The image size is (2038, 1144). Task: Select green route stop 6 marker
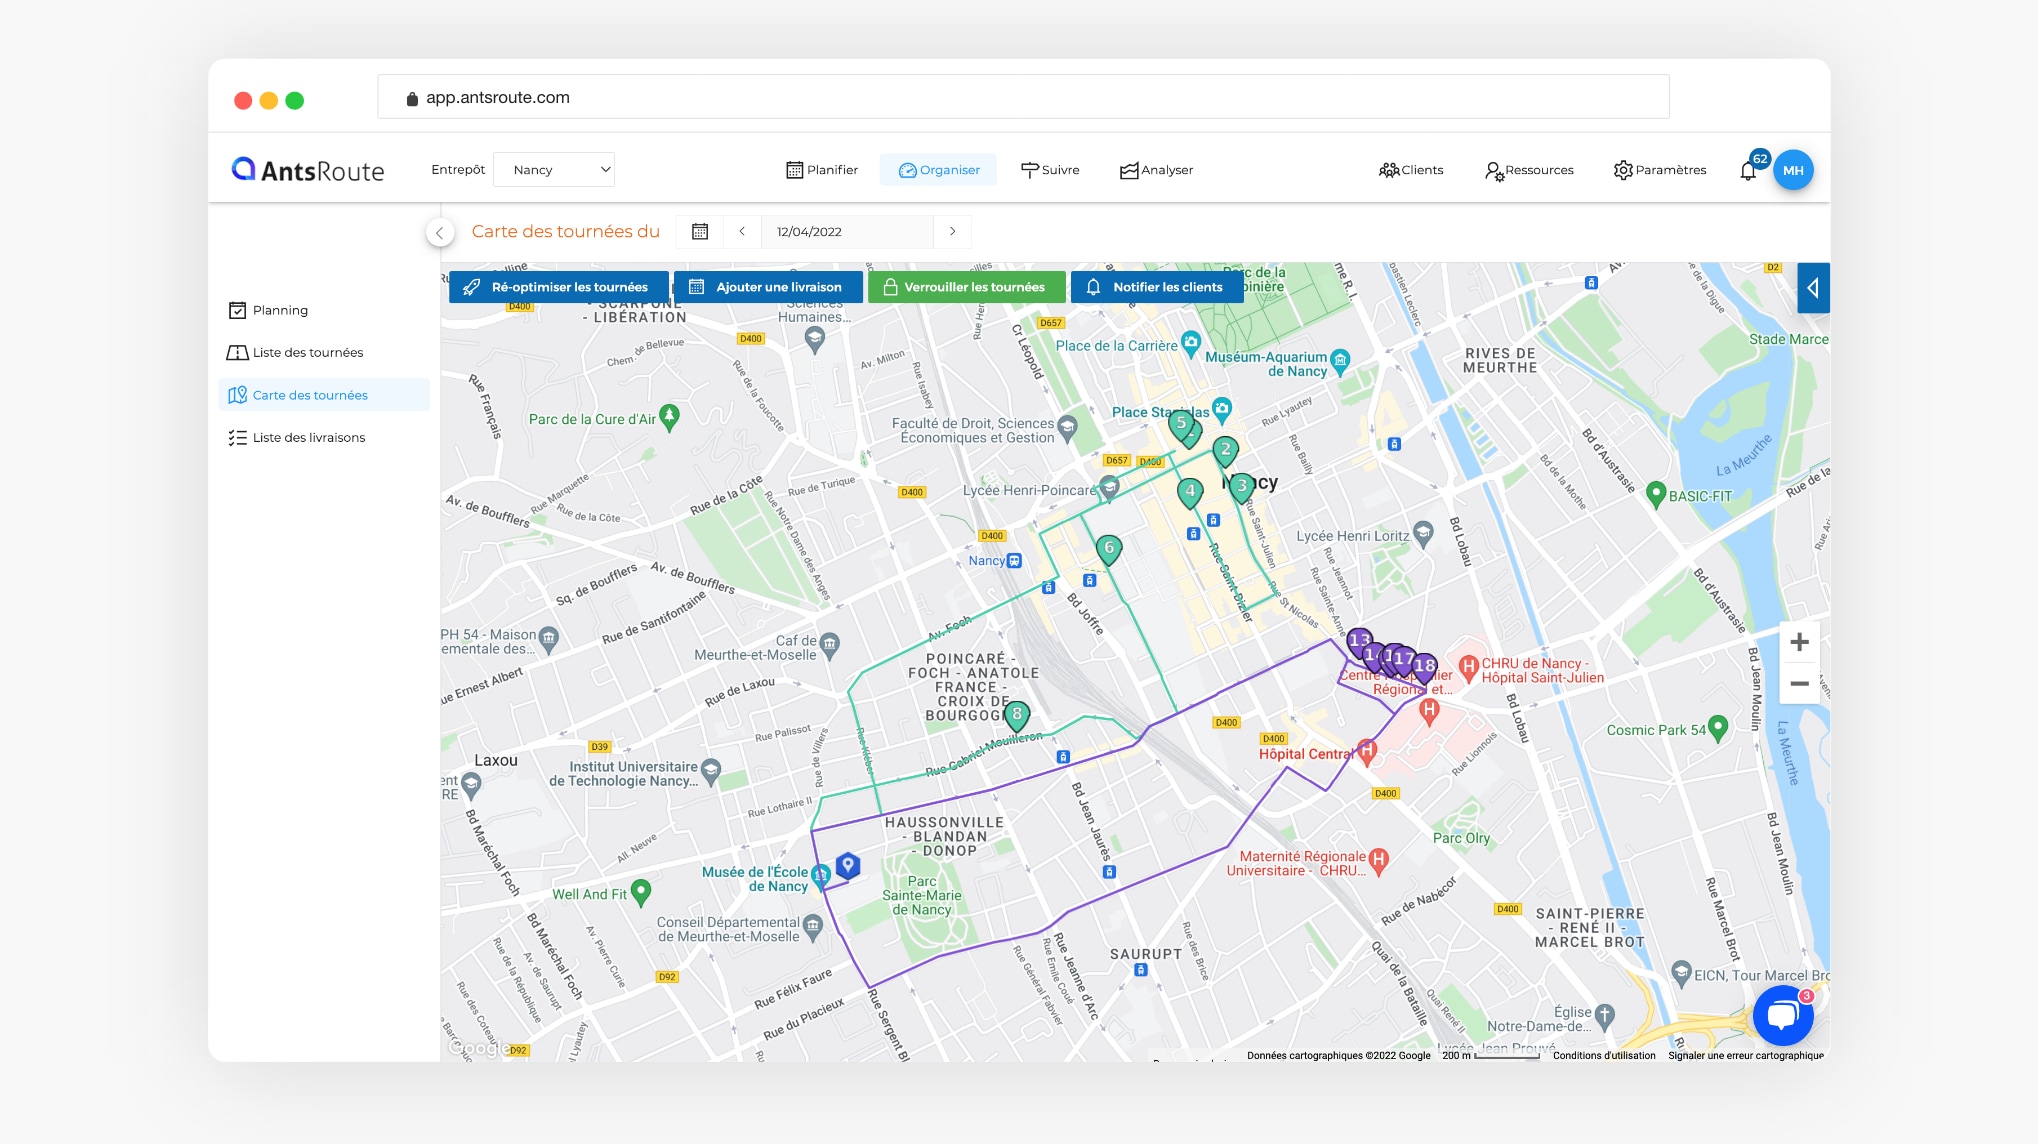1108,549
